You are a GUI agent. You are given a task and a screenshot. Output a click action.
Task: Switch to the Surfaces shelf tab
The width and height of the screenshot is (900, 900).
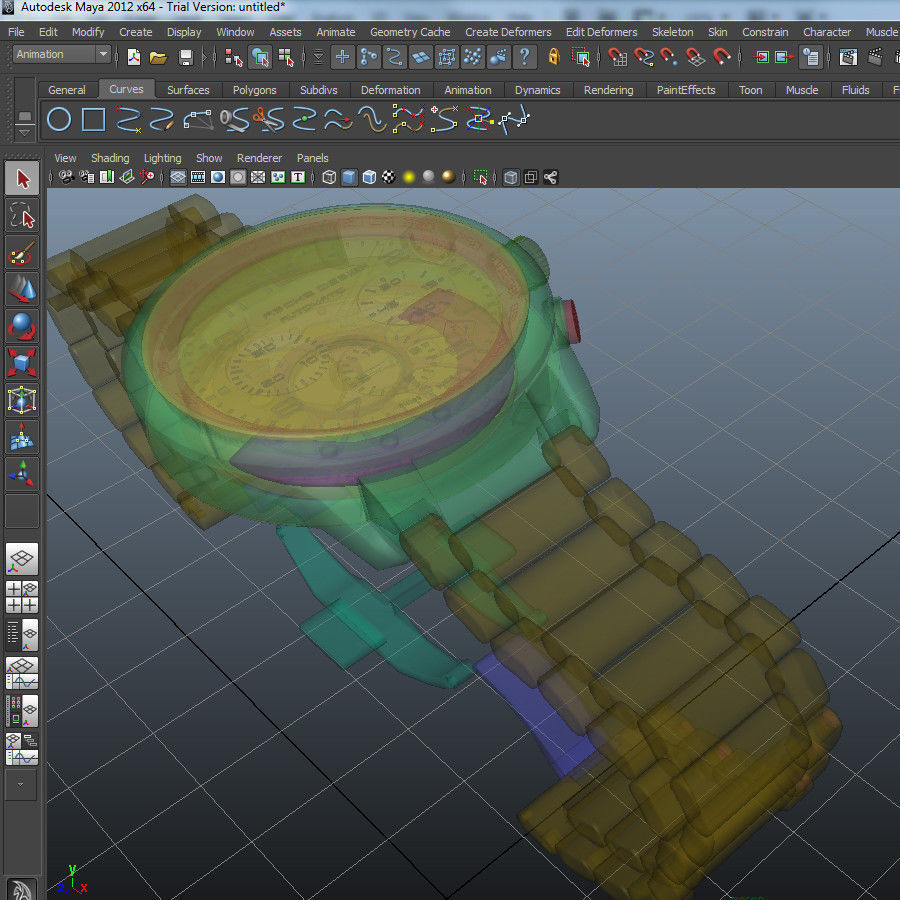(x=188, y=90)
